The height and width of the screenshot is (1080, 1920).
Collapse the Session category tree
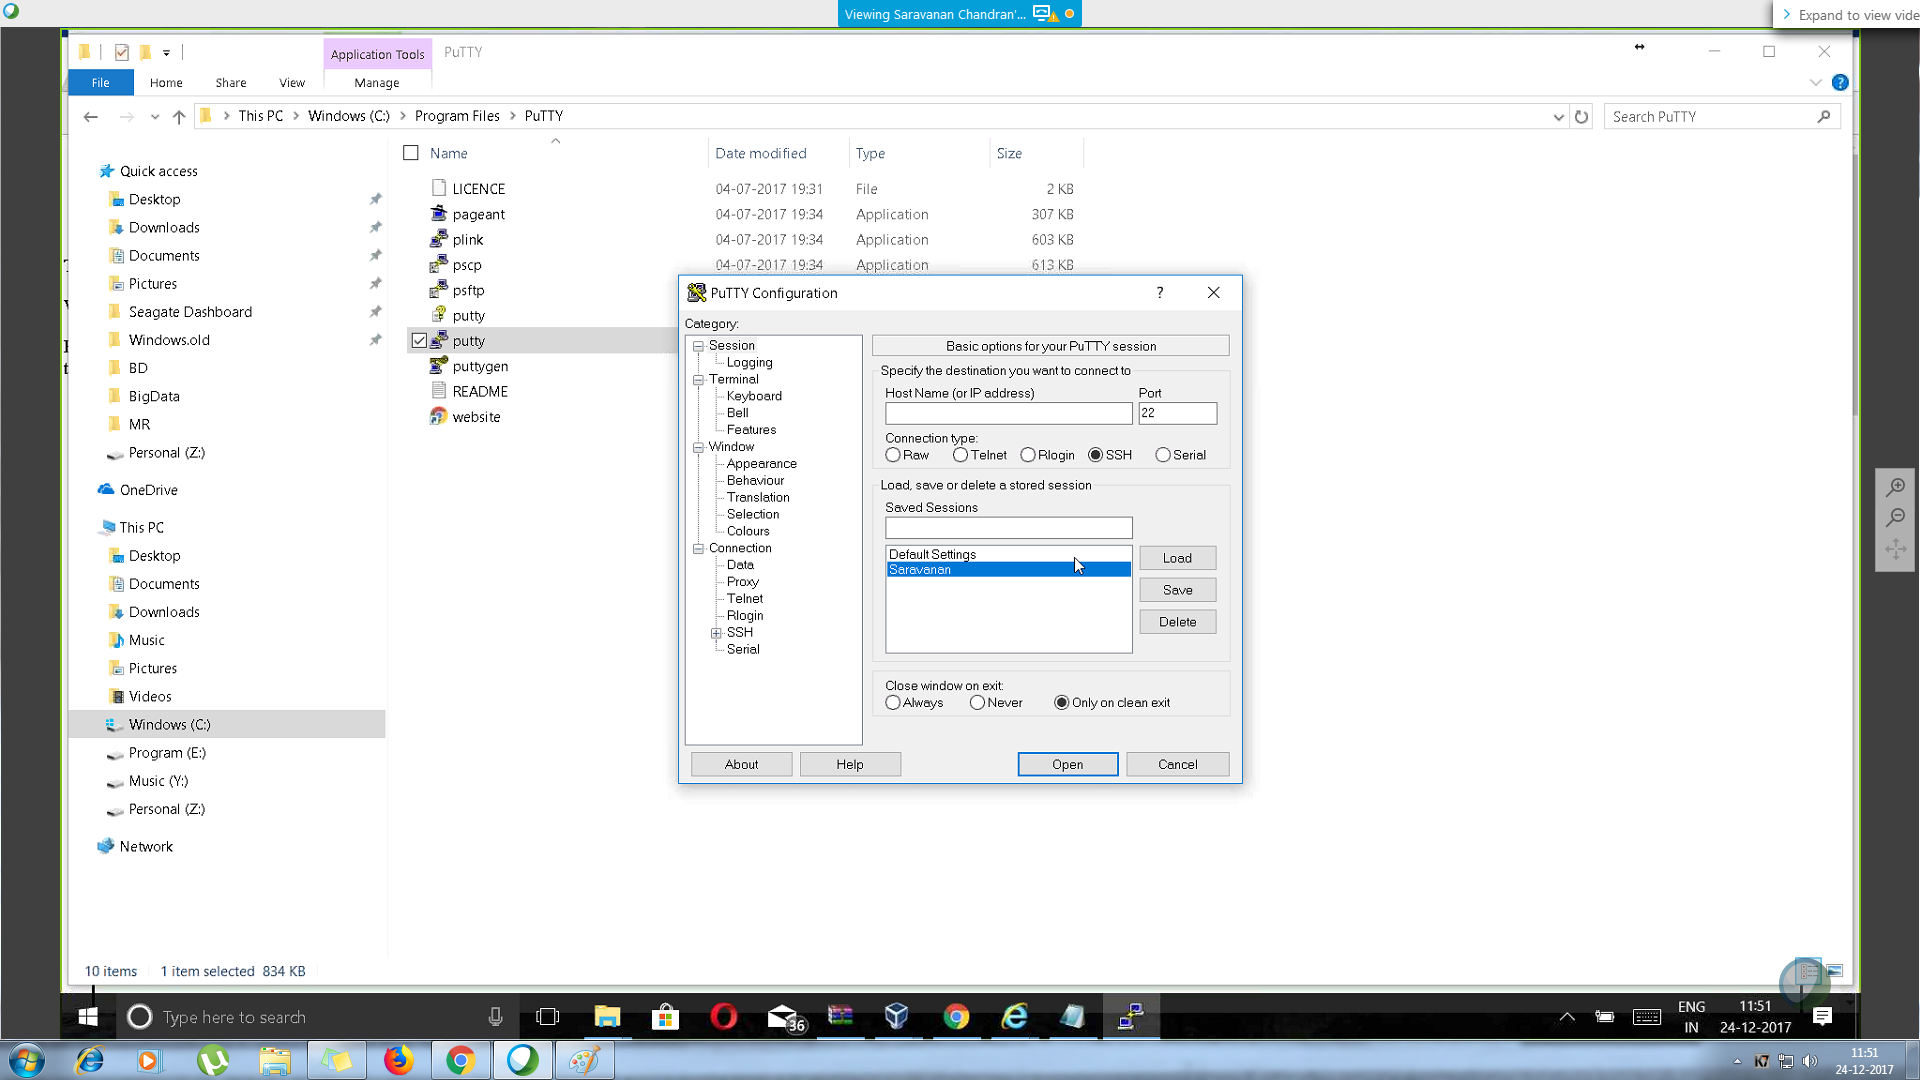point(698,345)
